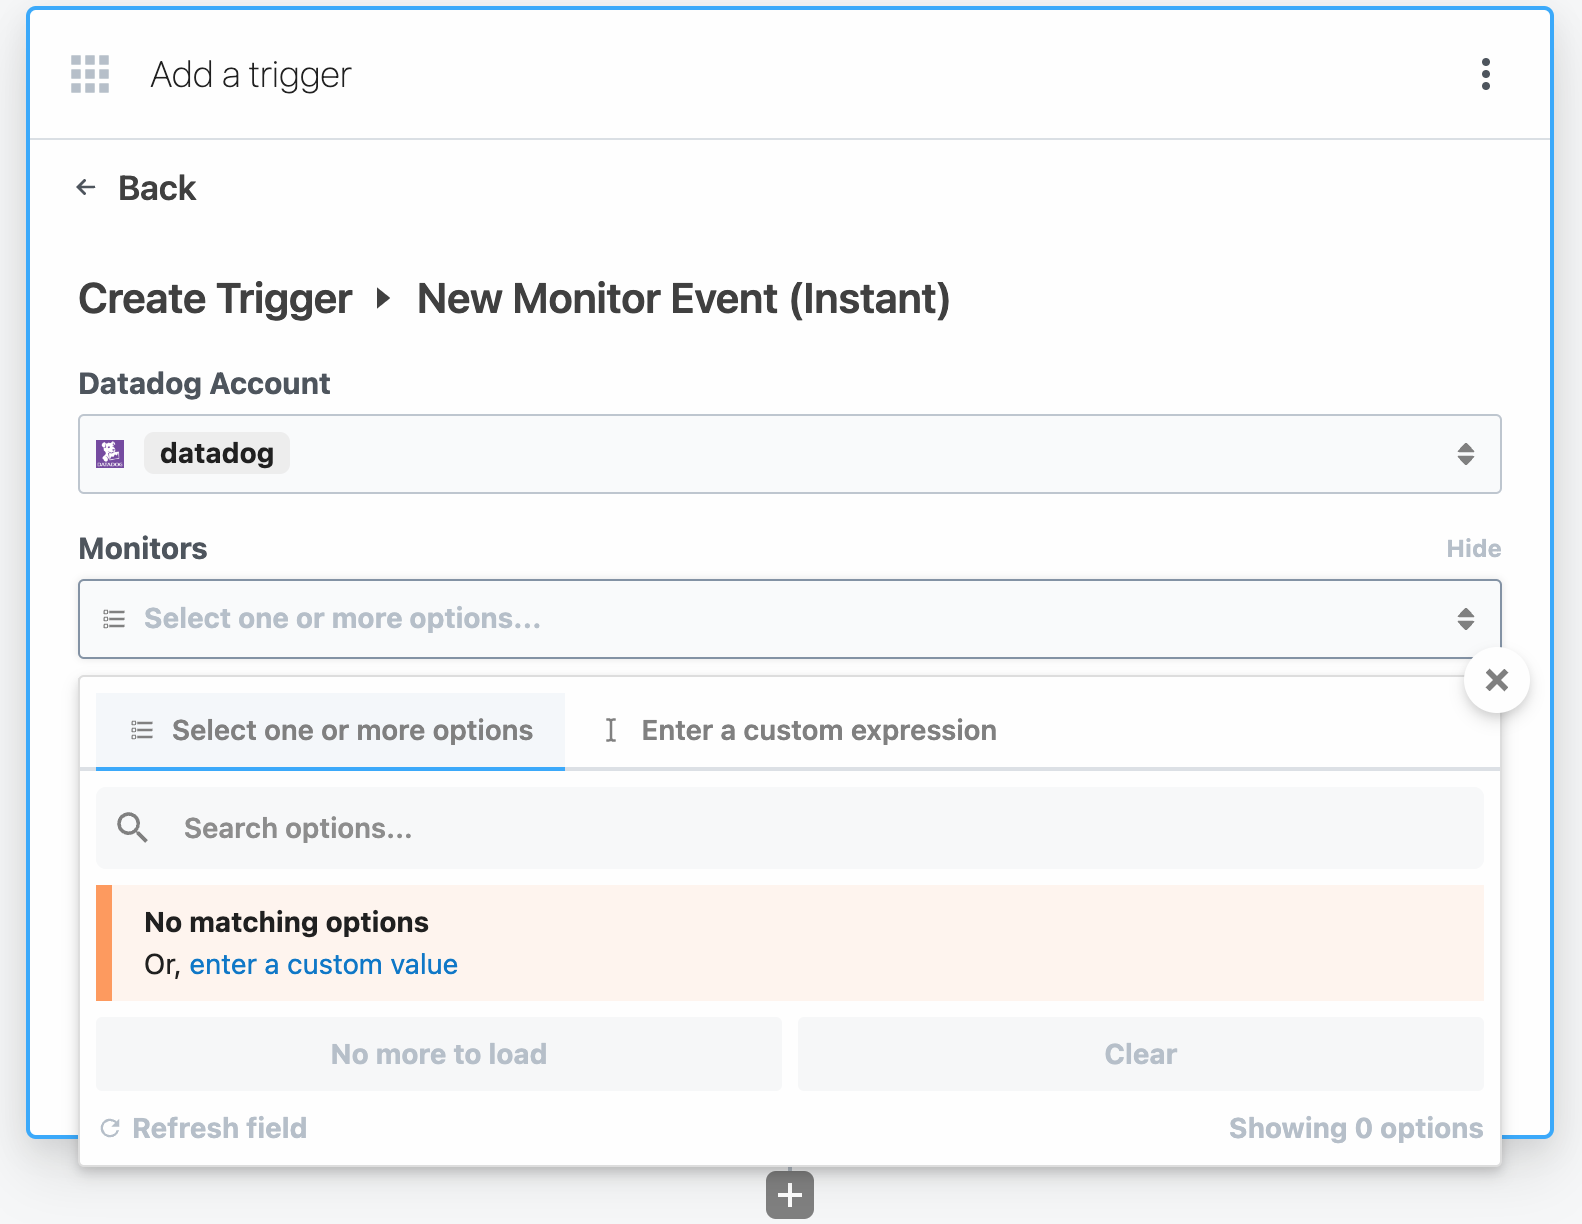Expand the Monitors dropdown arrows
Viewport: 1582px width, 1224px height.
[x=1466, y=619]
